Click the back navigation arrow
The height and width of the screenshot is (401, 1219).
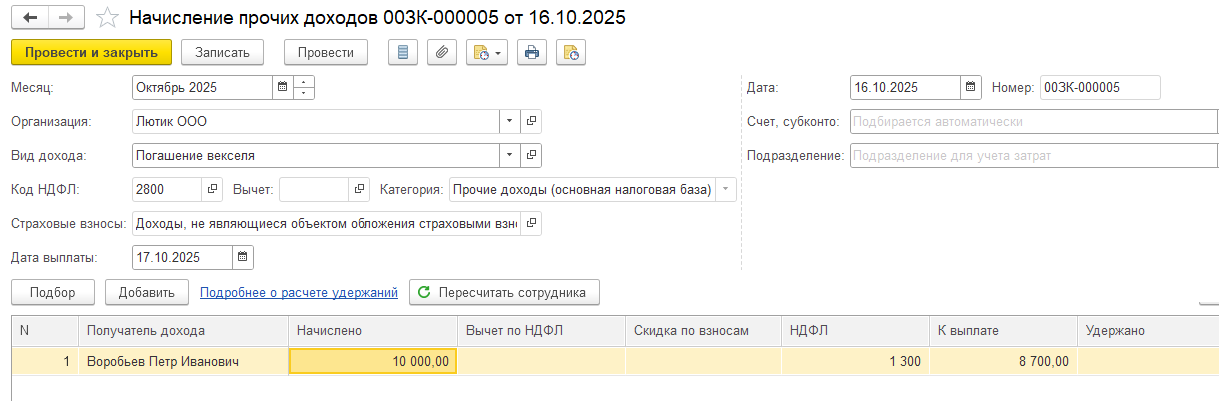(x=31, y=18)
